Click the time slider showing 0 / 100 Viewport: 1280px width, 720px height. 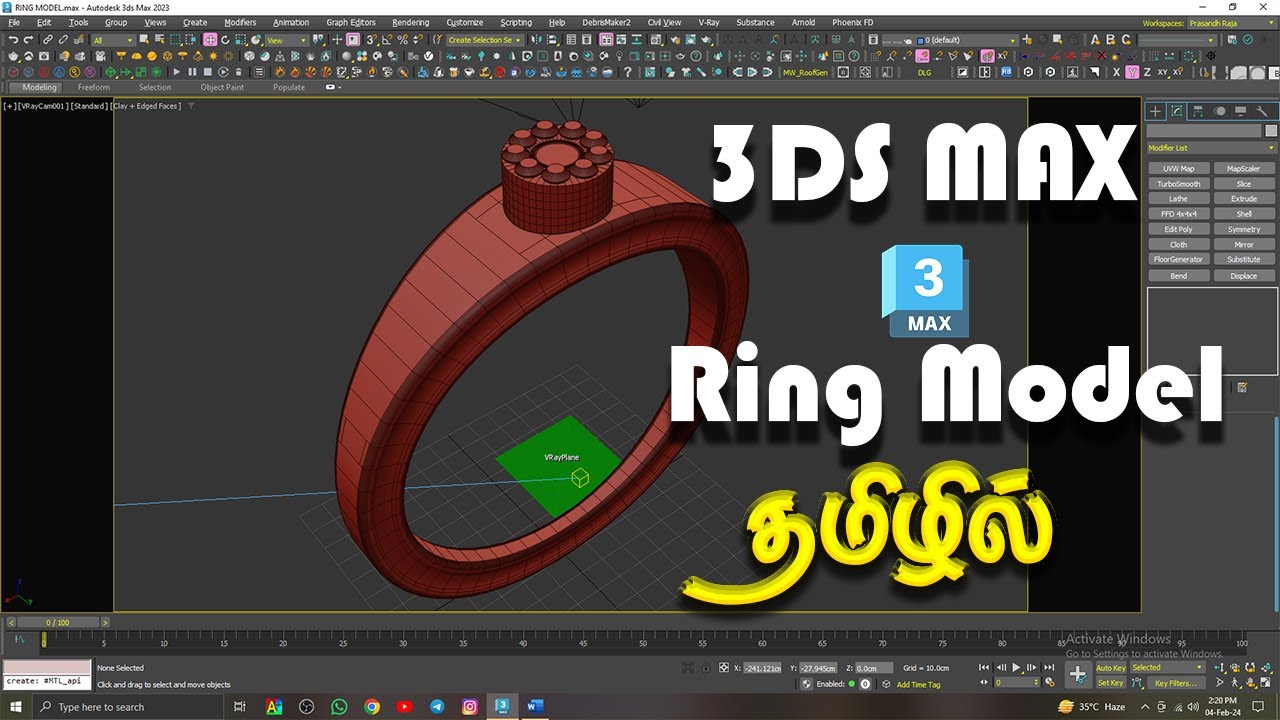coord(58,622)
